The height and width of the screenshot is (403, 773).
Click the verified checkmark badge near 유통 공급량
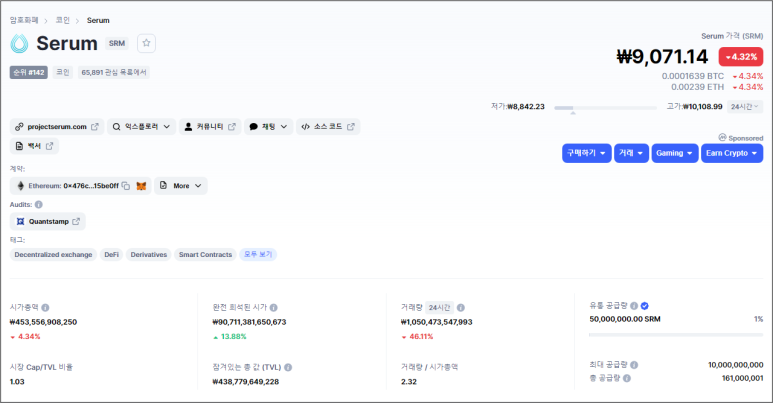644,306
